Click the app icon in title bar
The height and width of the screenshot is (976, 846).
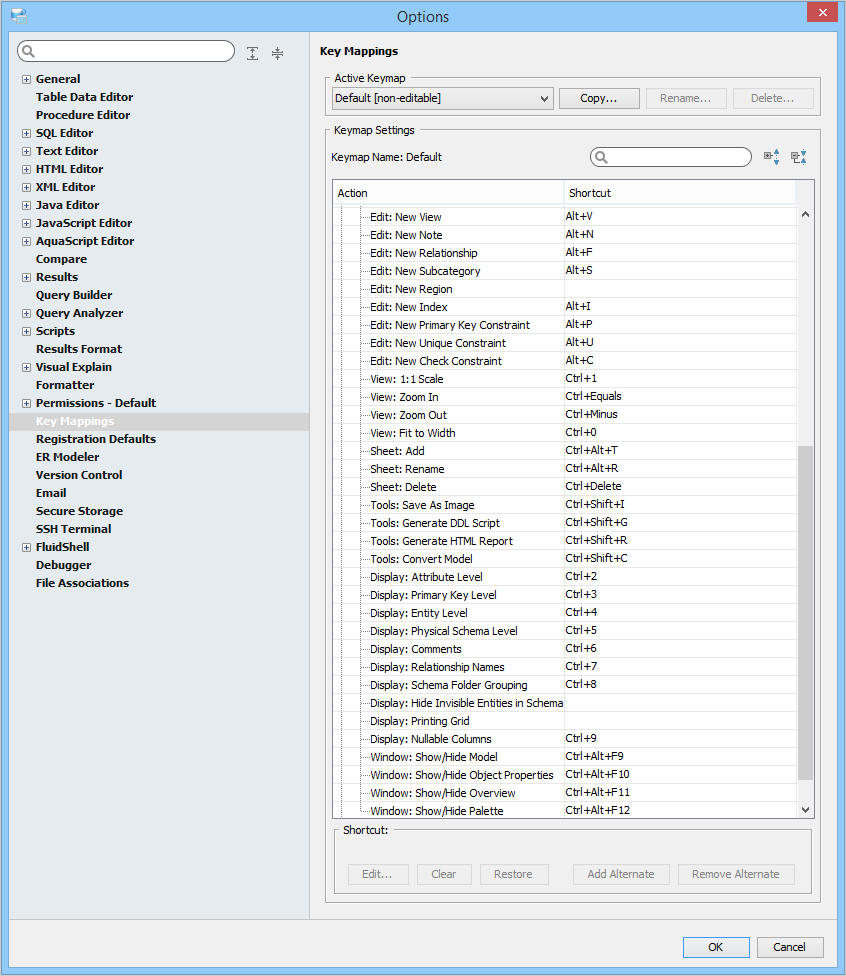(x=19, y=16)
